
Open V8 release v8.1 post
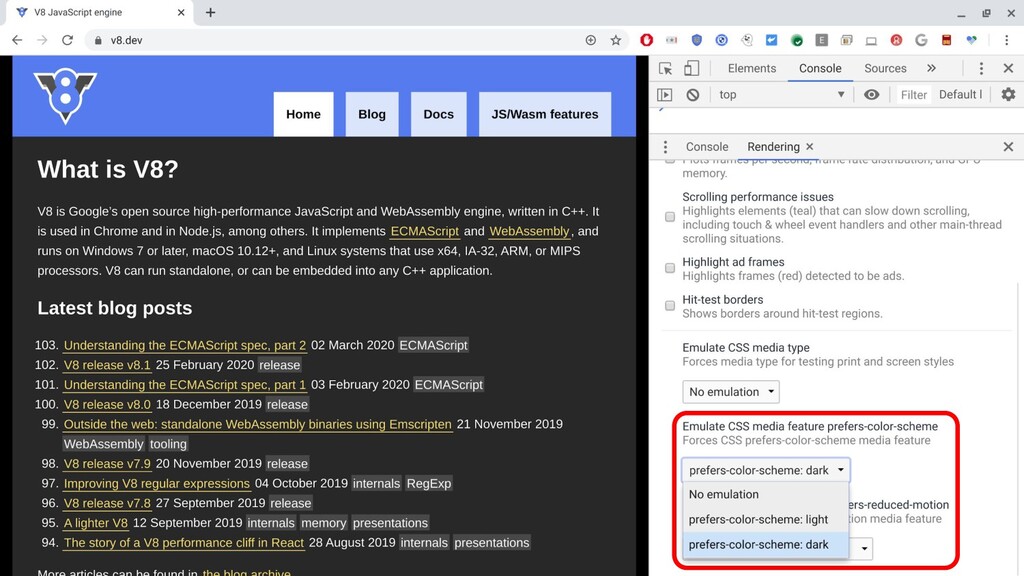click(x=107, y=365)
